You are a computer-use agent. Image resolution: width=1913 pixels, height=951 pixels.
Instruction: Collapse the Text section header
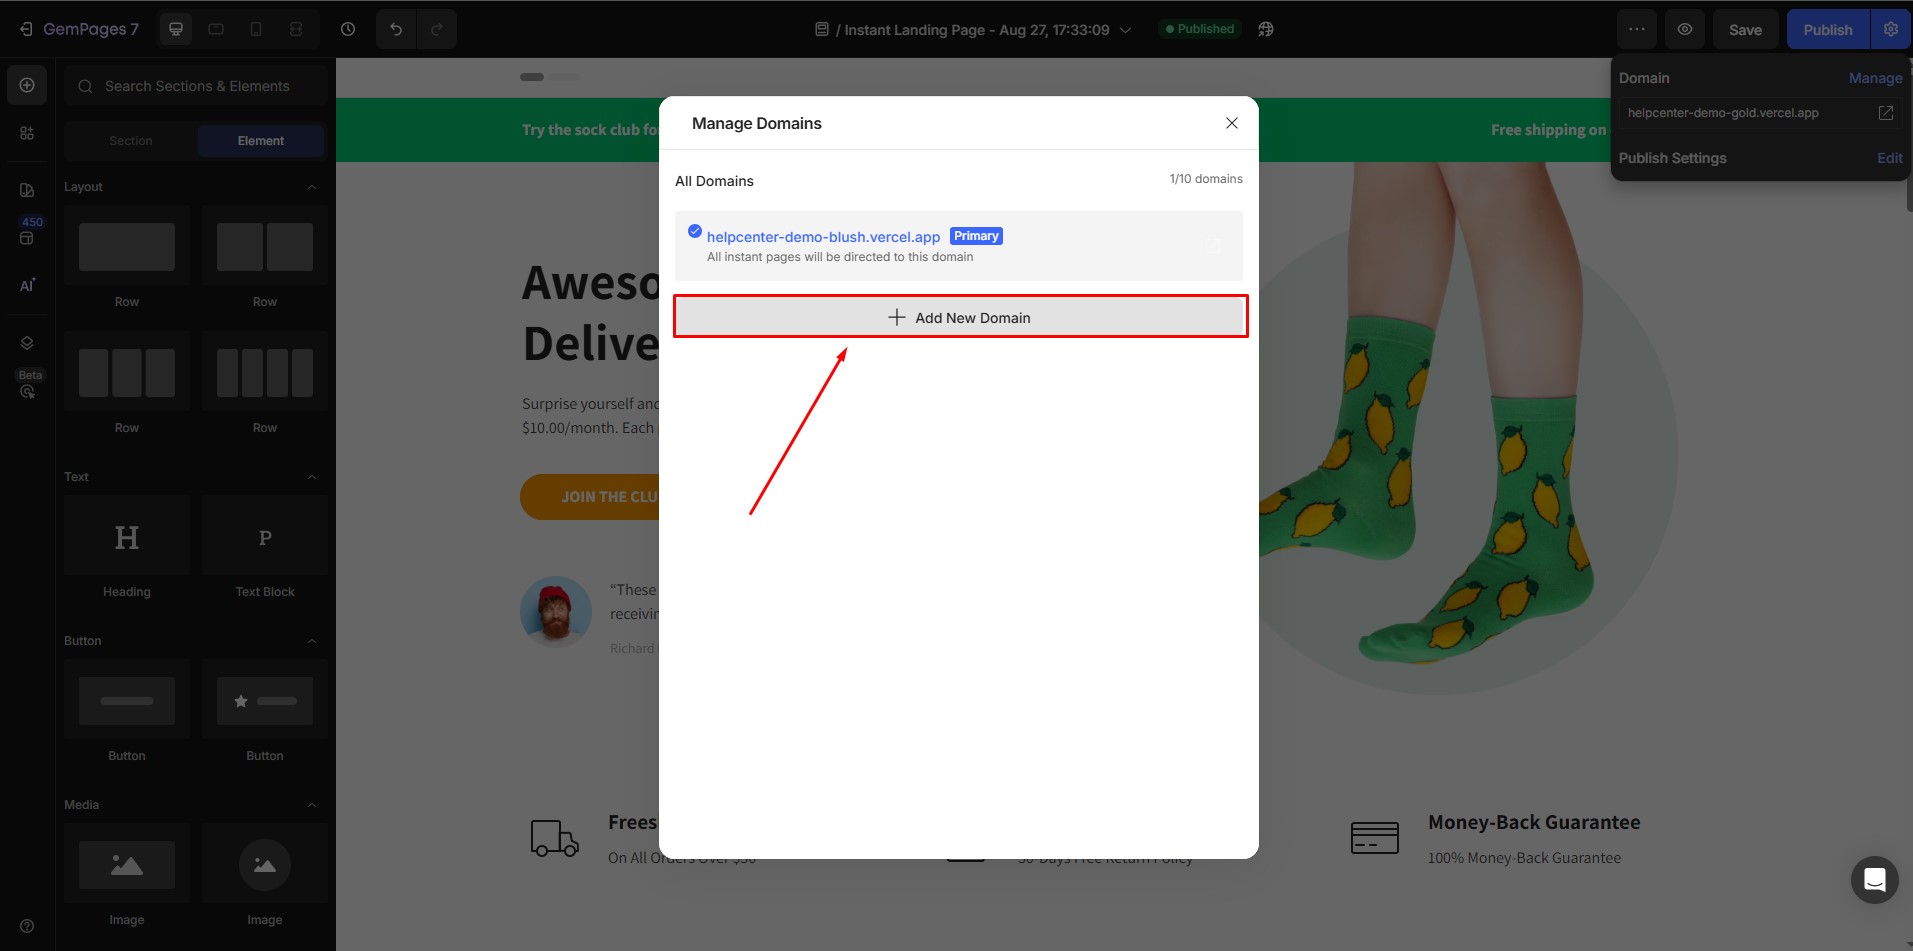312,477
